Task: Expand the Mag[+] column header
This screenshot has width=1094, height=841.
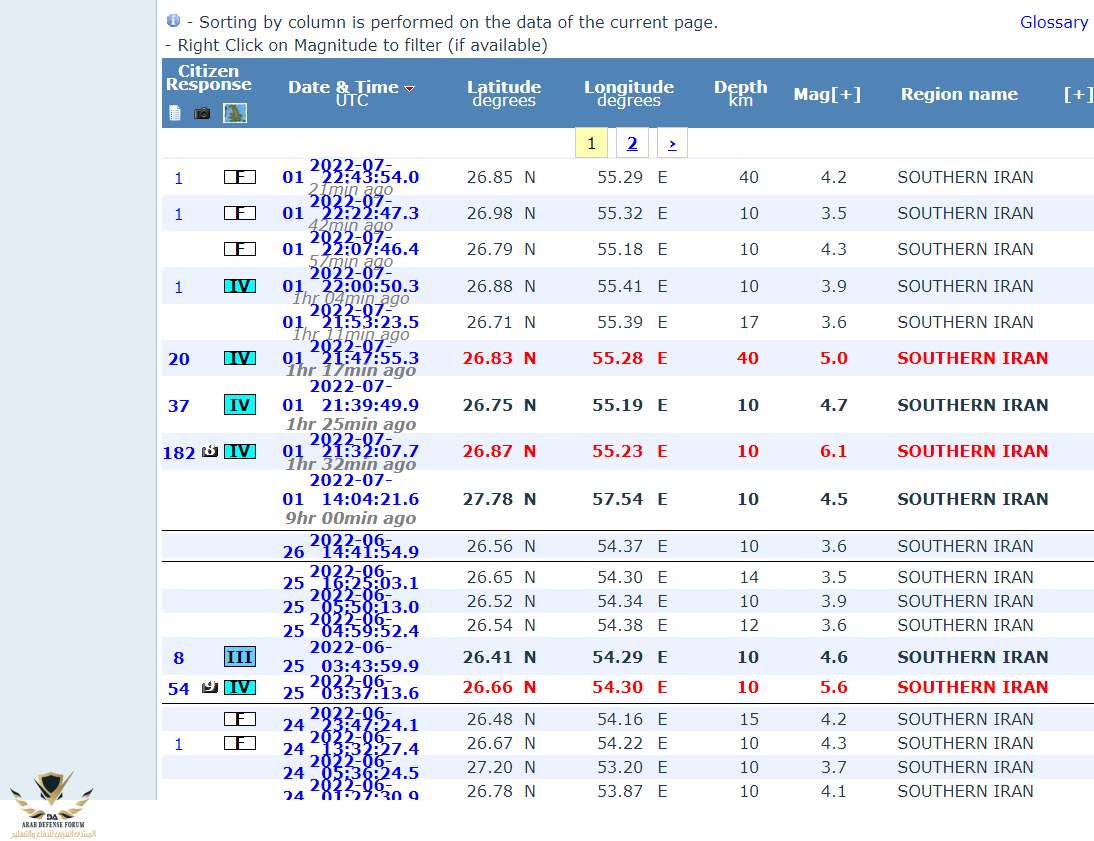Action: [827, 94]
